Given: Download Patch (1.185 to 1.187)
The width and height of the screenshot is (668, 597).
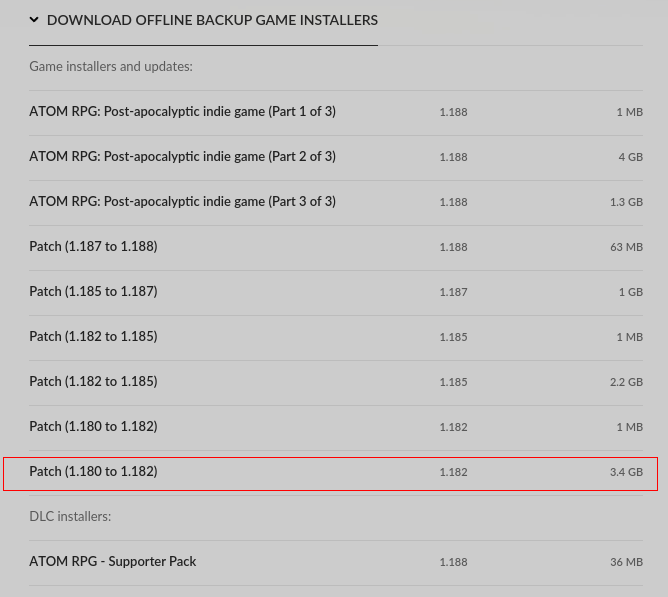Looking at the screenshot, I should pos(336,292).
